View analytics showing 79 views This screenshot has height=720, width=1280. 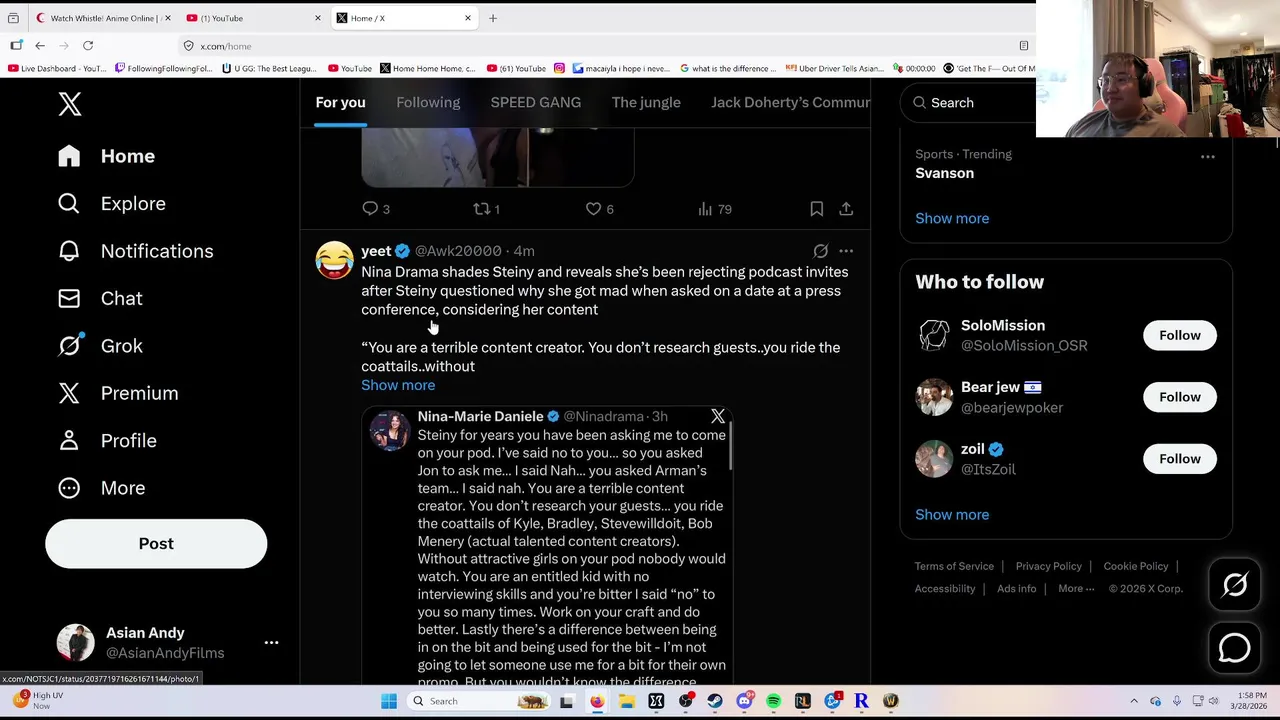point(715,209)
